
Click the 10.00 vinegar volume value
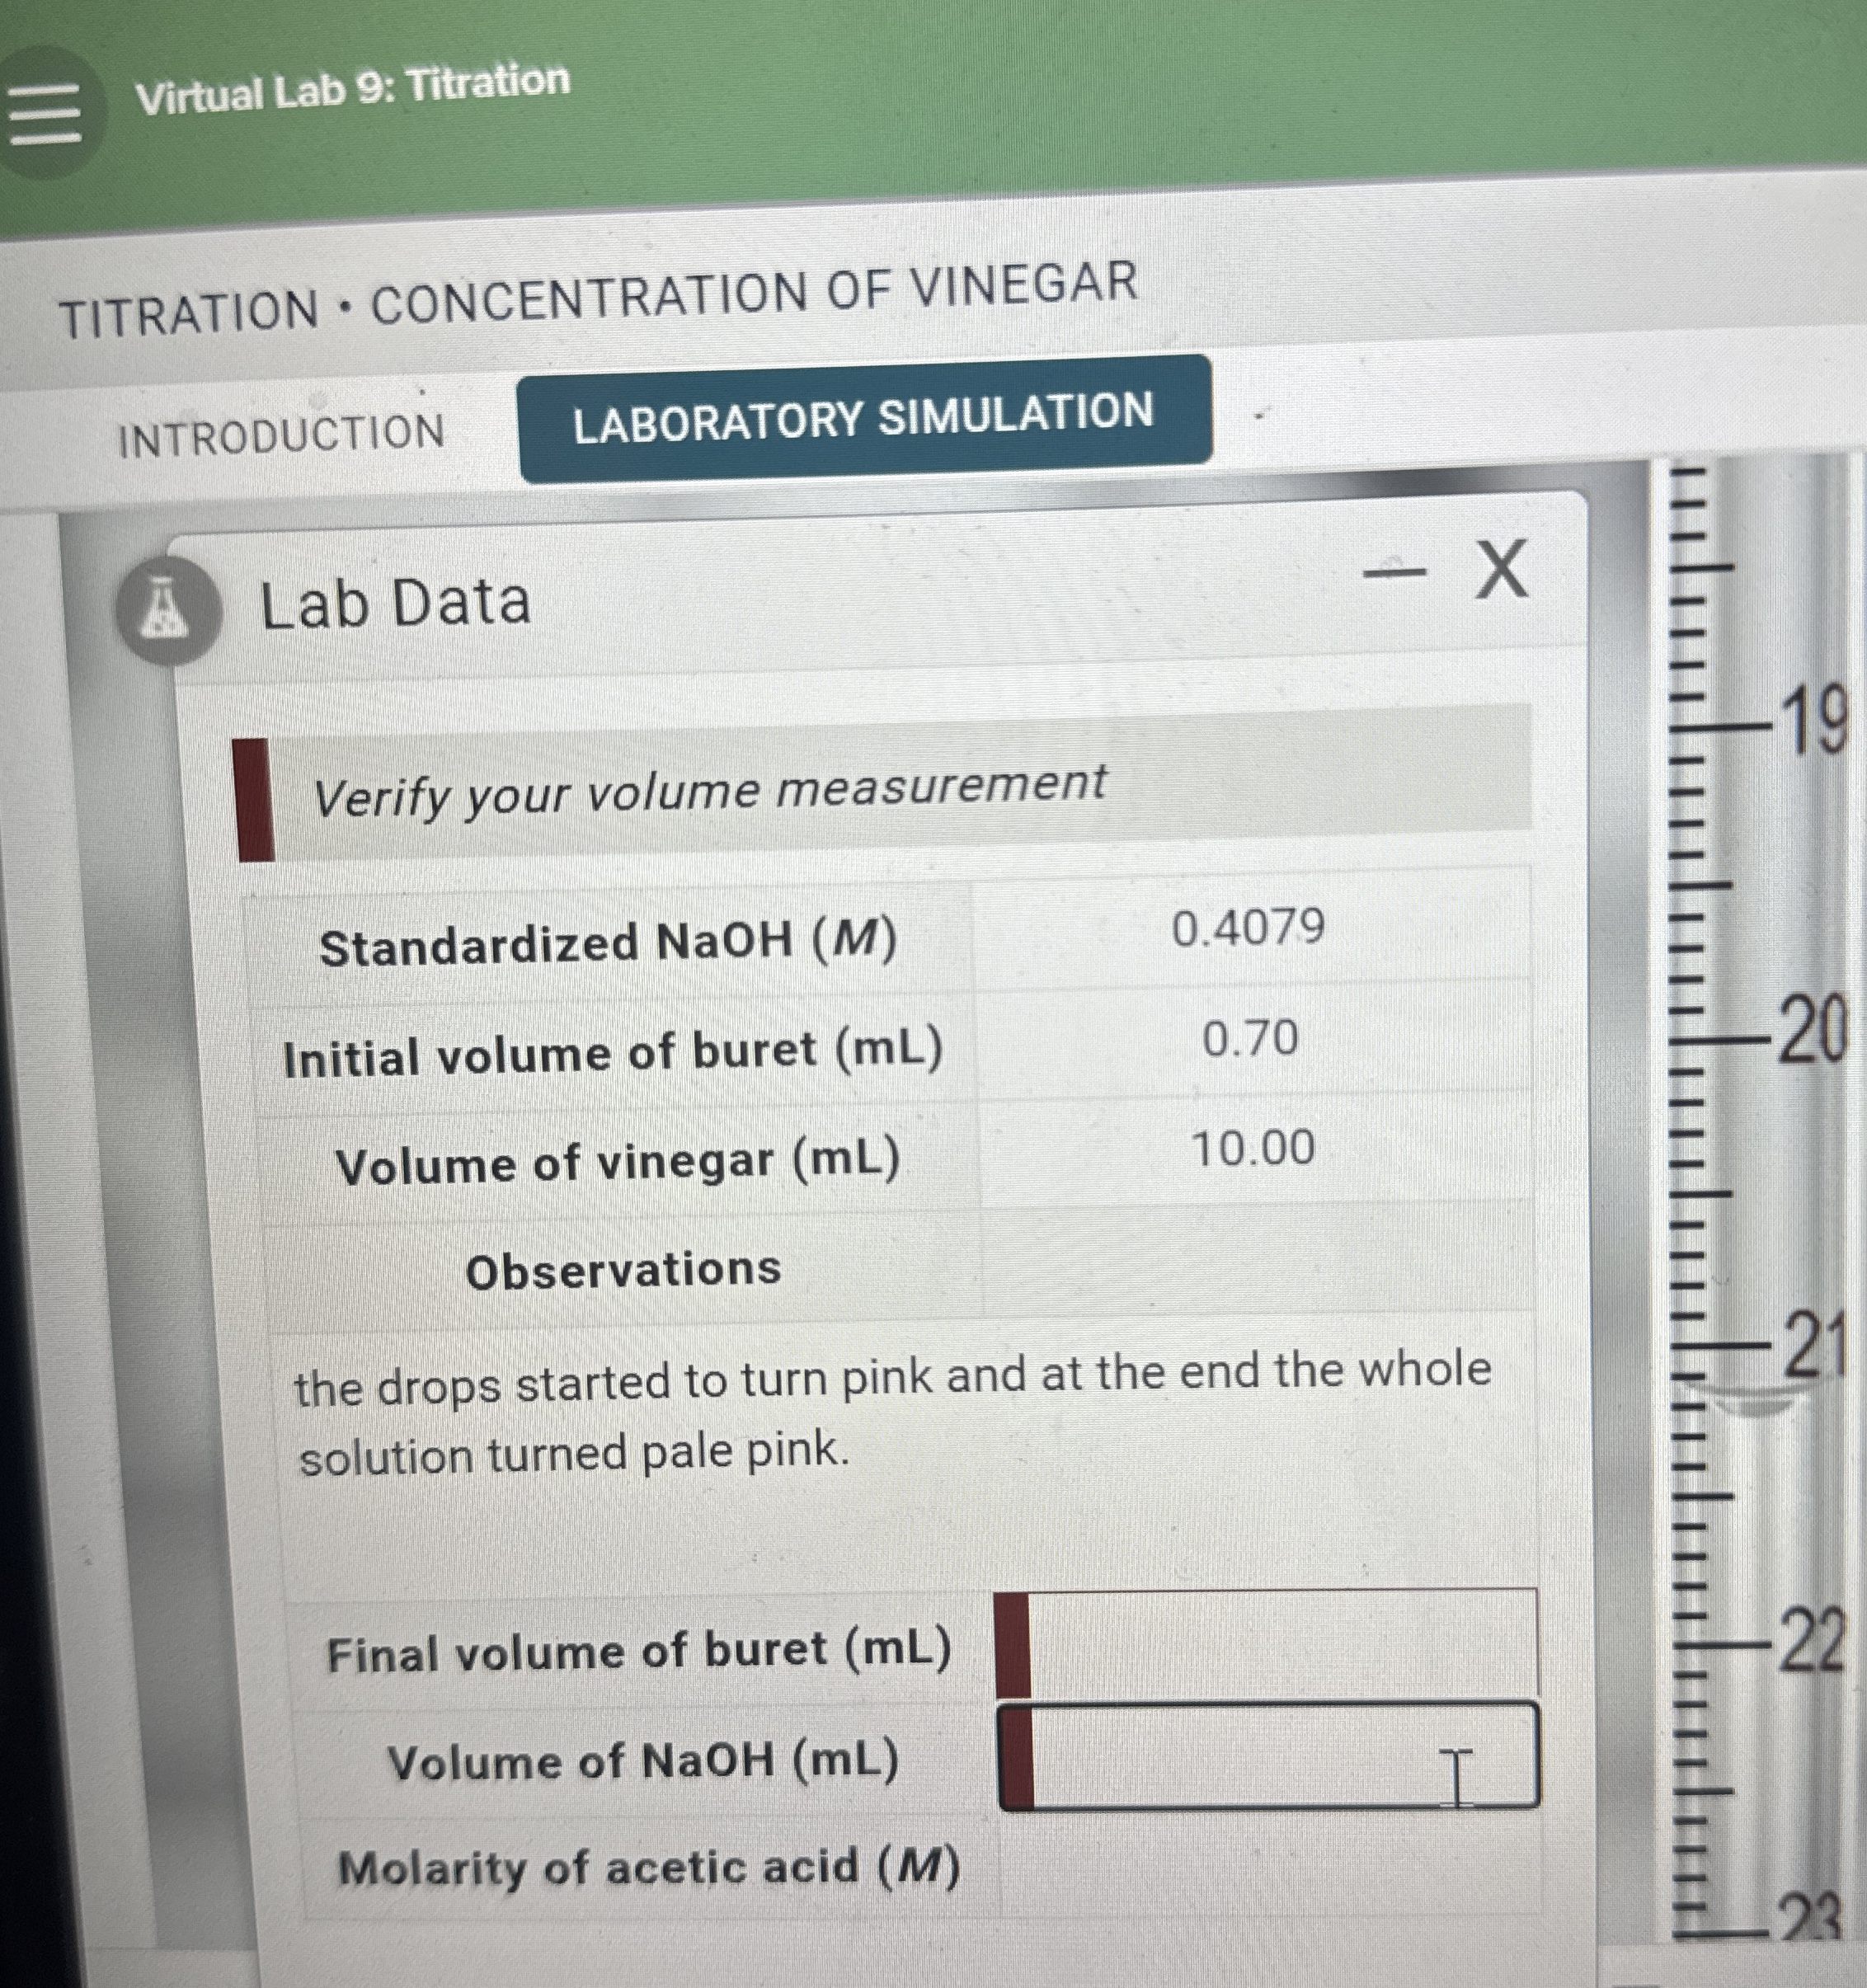tap(1253, 1148)
